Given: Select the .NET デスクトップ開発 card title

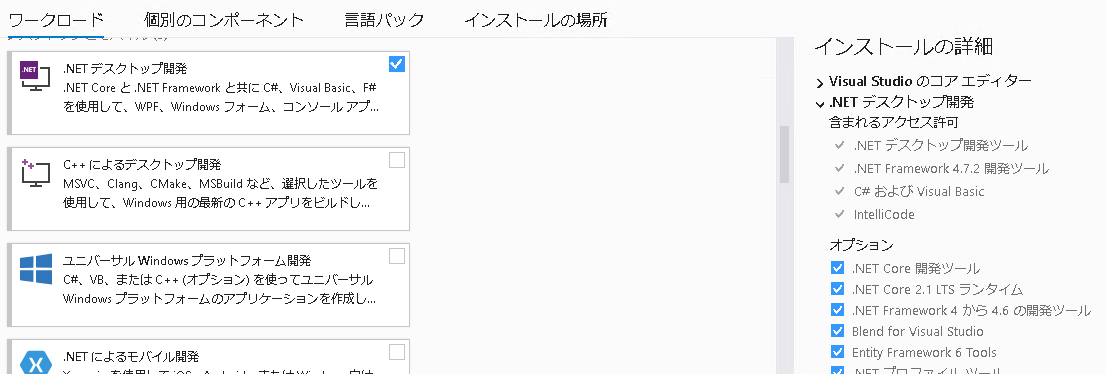Looking at the screenshot, I should (x=125, y=68).
